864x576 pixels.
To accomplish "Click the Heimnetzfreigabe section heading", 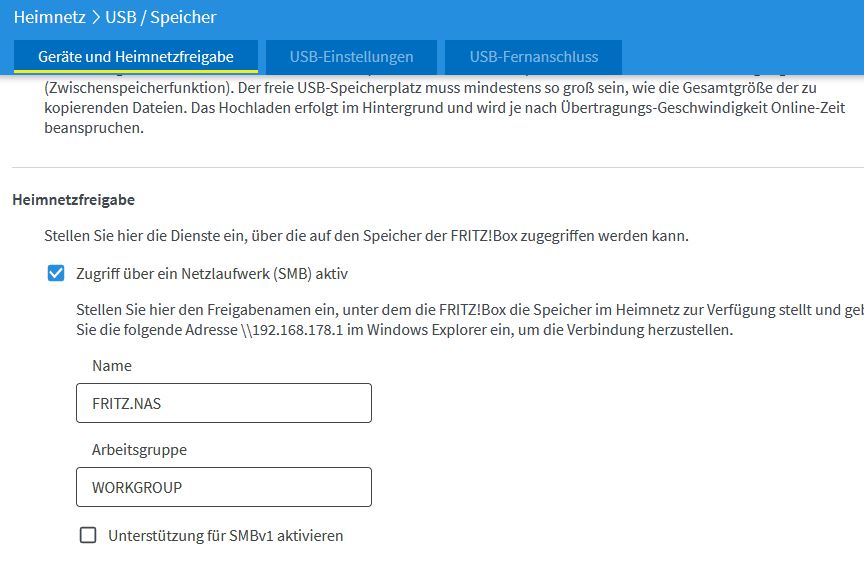I will 73,200.
